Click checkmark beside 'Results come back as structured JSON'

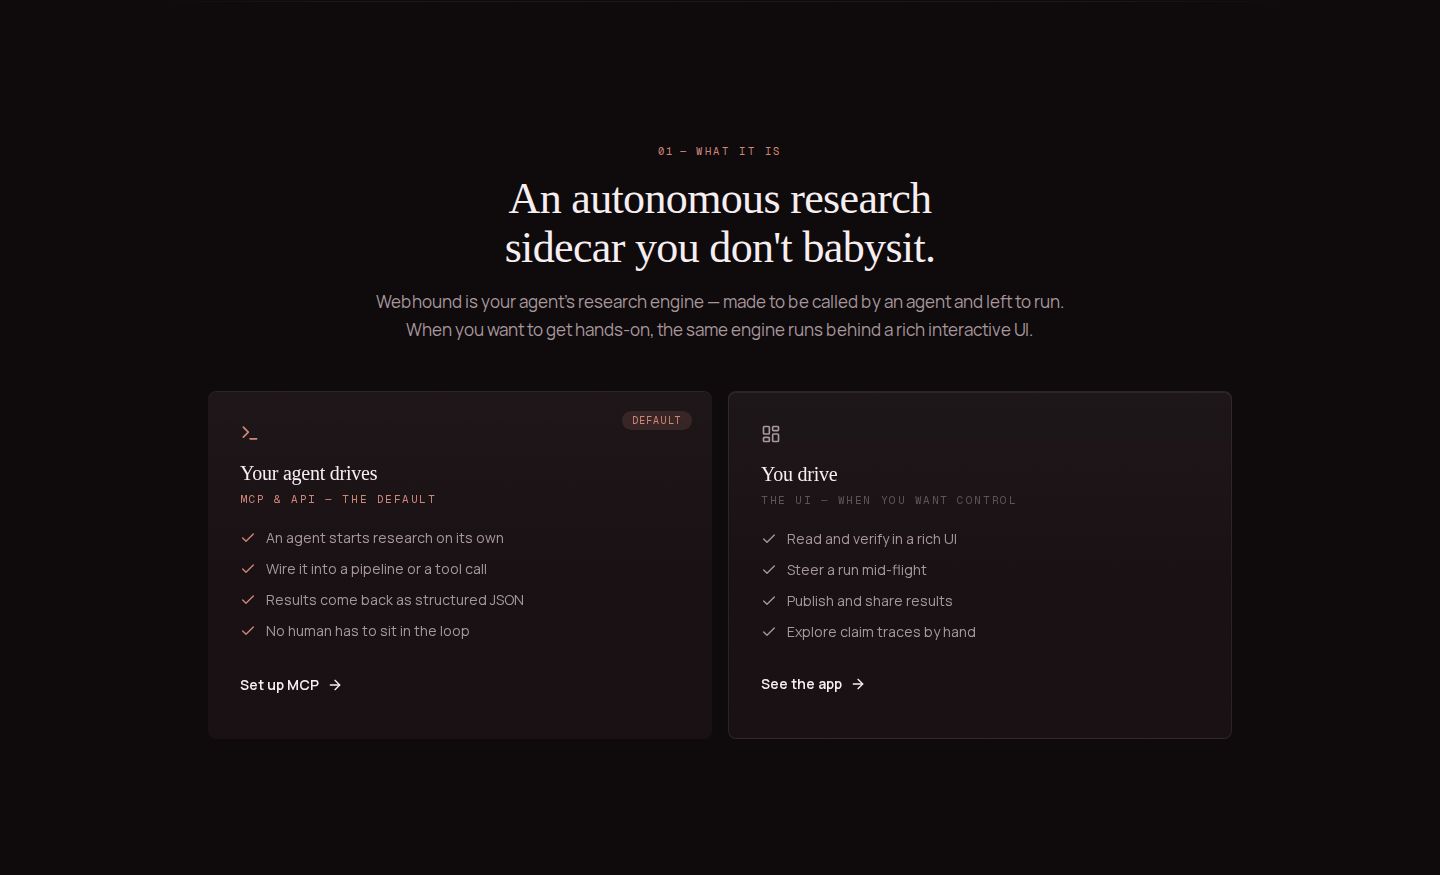(x=248, y=600)
